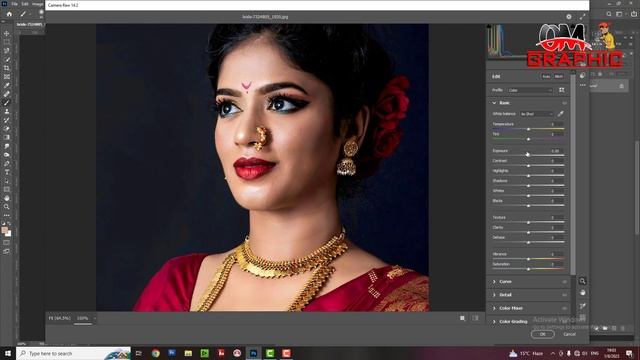Click the Photoshop Home icon

[x=9, y=14]
